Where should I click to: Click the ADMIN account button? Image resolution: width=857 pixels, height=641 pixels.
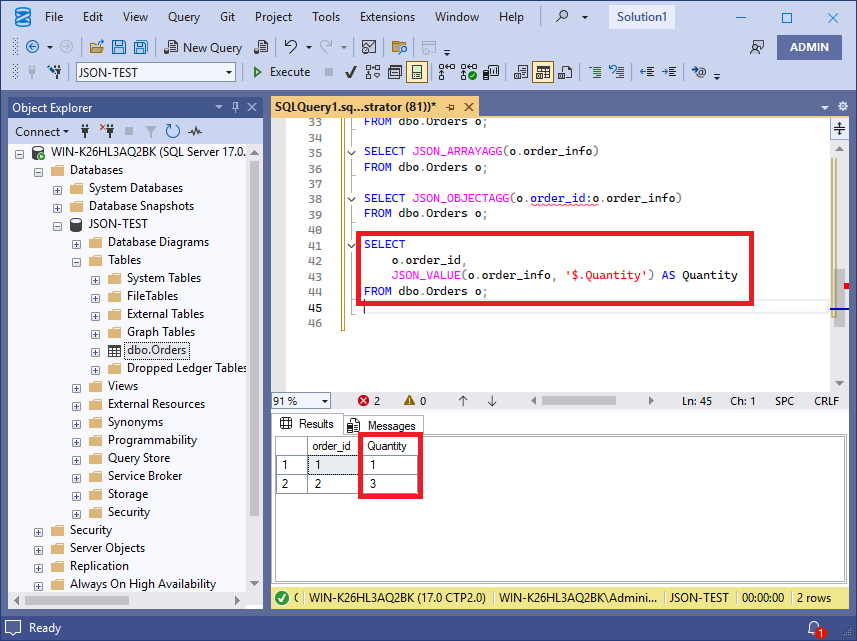809,48
